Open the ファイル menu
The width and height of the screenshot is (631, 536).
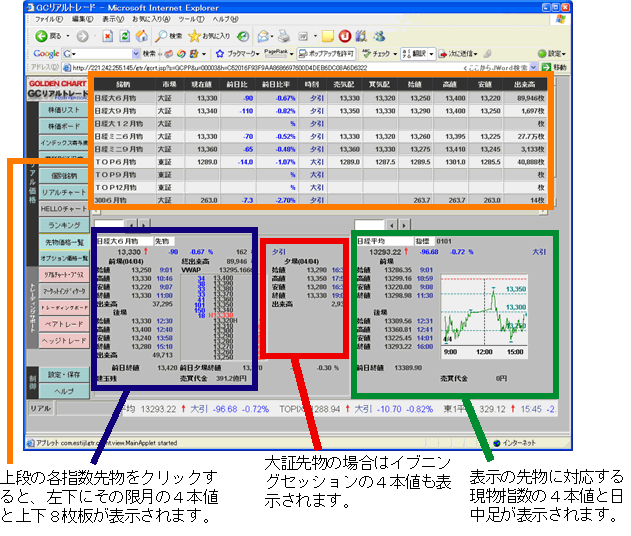49,19
